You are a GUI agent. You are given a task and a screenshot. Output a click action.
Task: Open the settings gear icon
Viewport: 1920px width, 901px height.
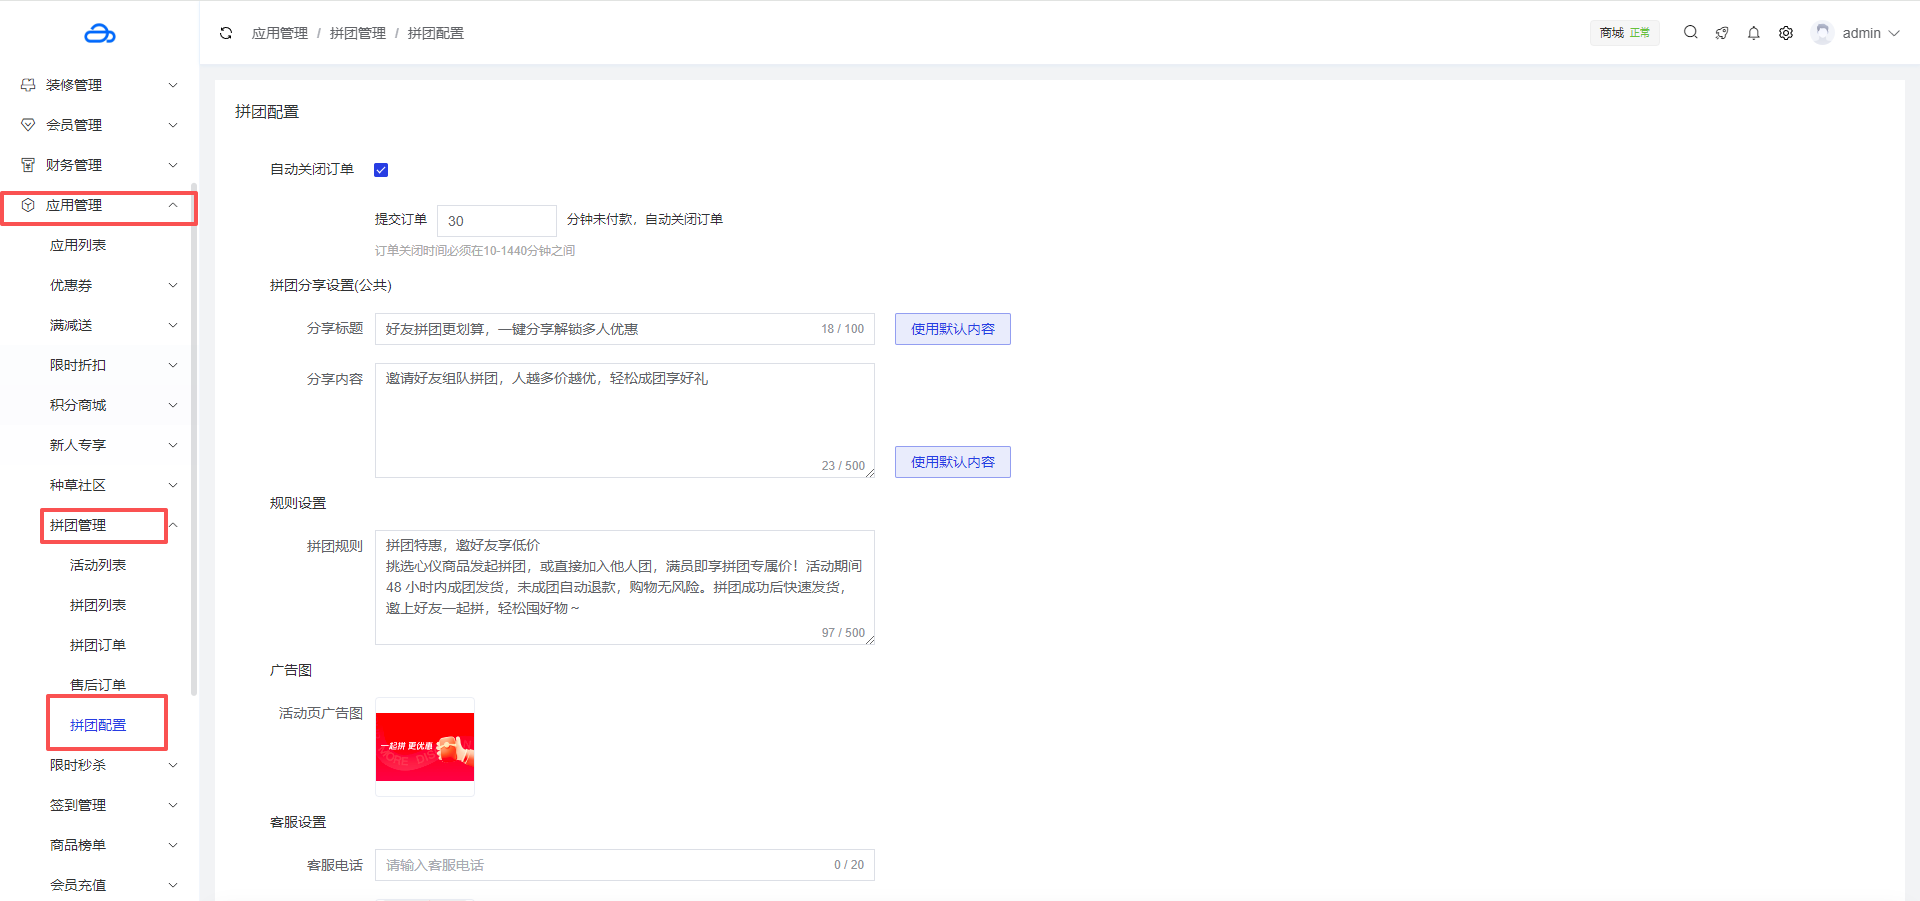(1786, 33)
